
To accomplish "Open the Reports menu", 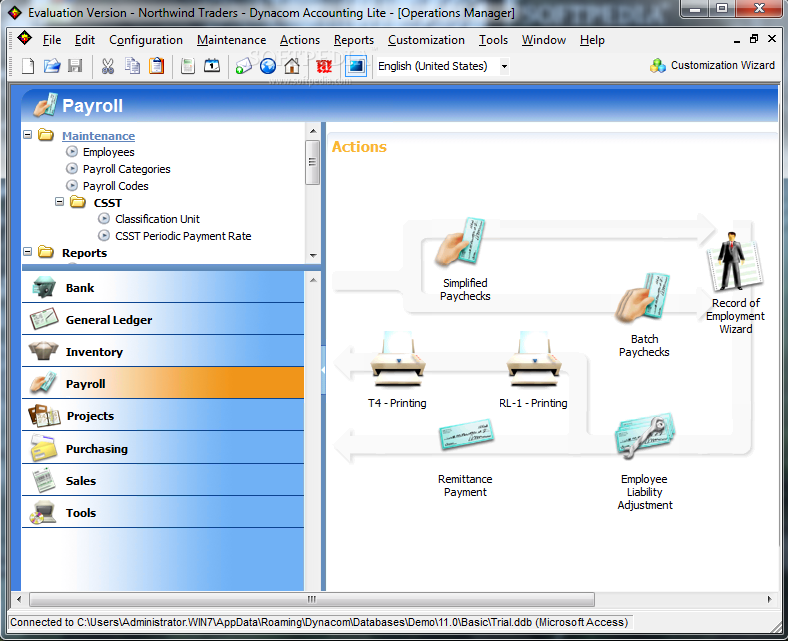I will 354,40.
